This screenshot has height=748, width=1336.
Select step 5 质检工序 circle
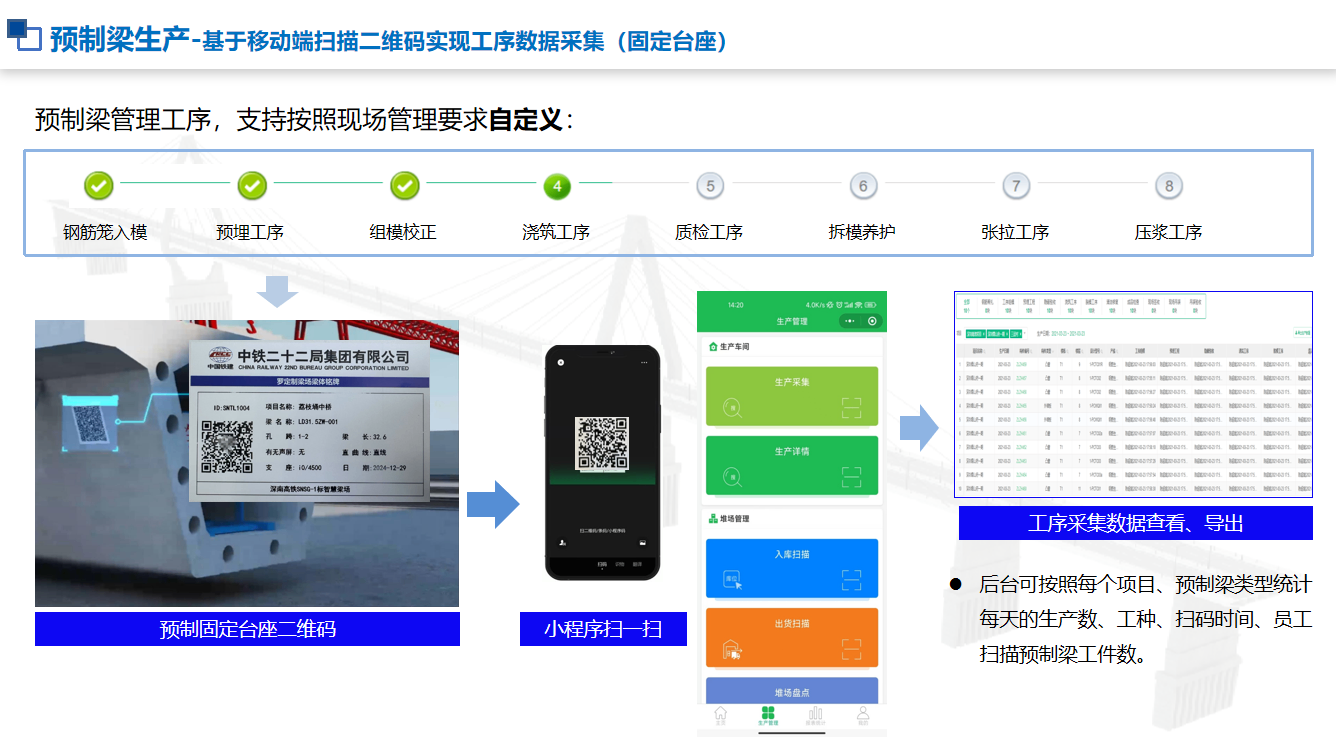point(710,185)
